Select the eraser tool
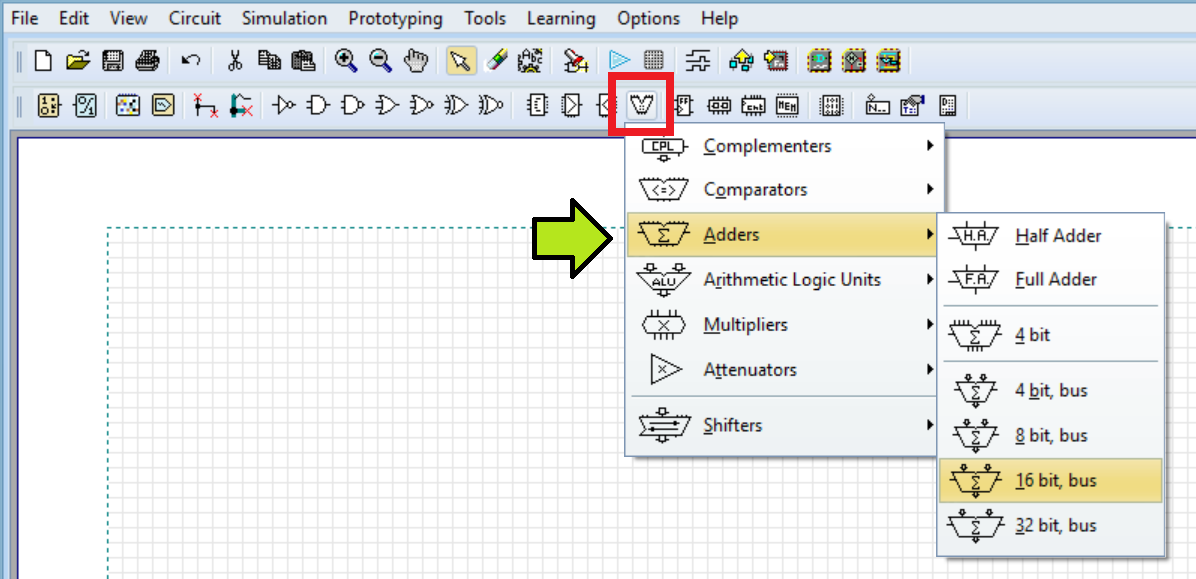 496,60
